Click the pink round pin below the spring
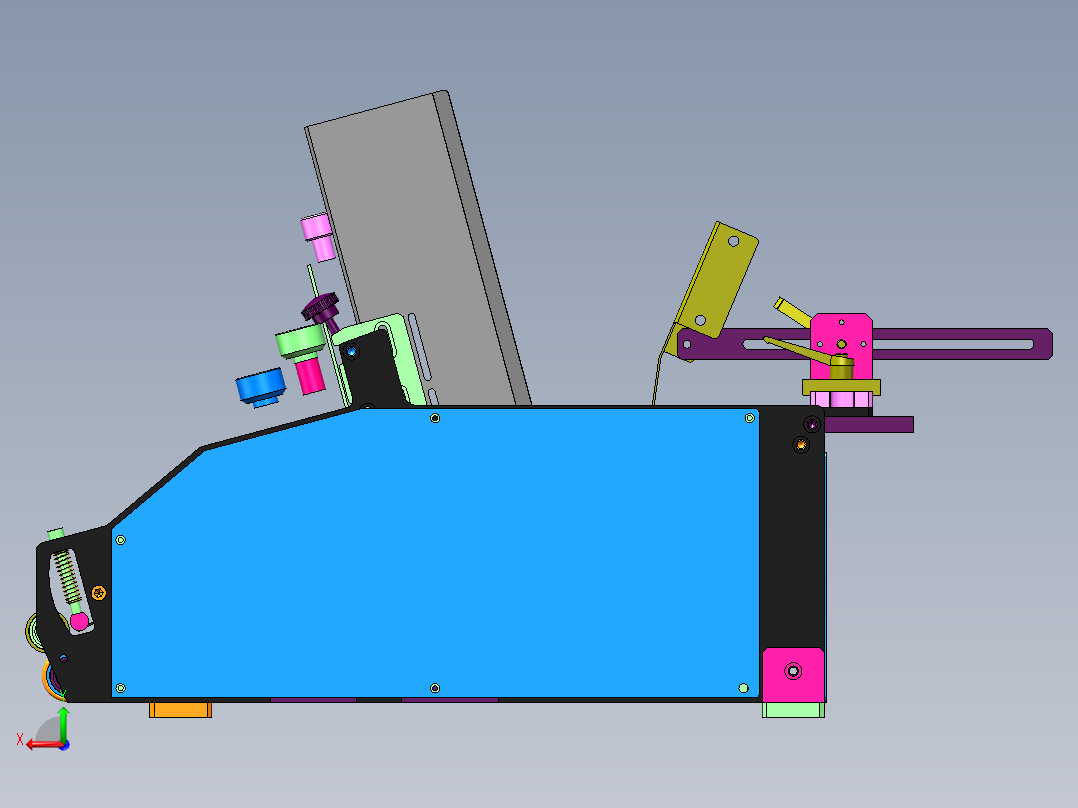The width and height of the screenshot is (1078, 808). [79, 621]
